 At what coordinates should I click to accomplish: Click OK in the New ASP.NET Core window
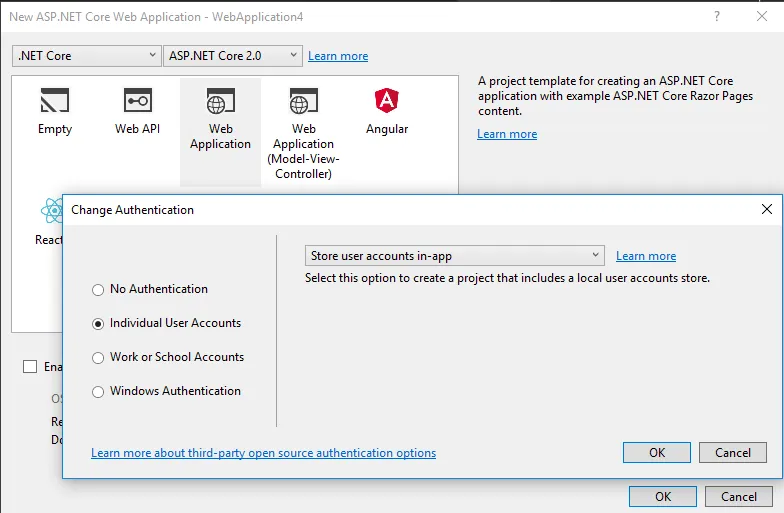[x=662, y=496]
